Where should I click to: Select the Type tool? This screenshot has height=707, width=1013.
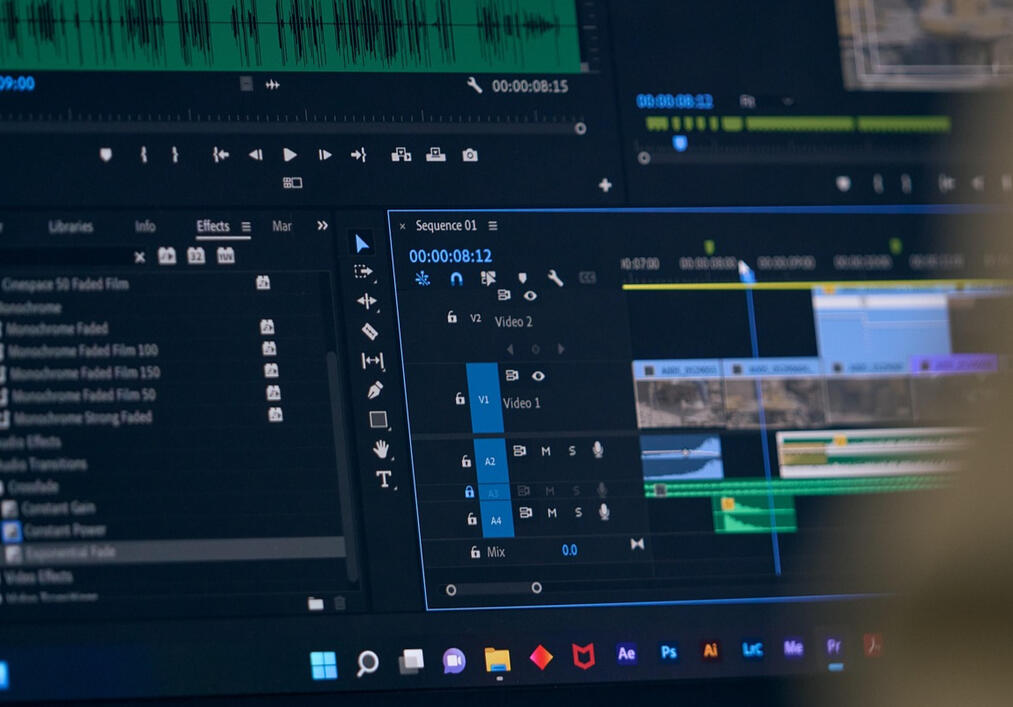(384, 479)
